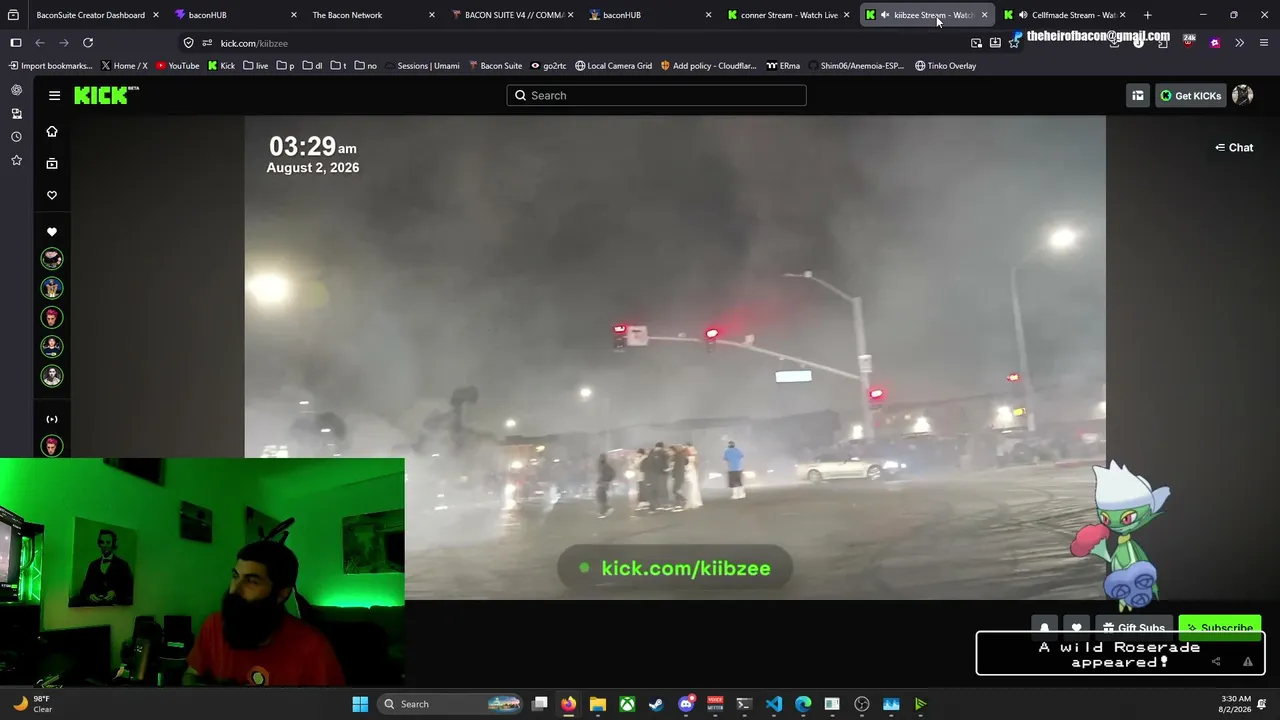Image resolution: width=1280 pixels, height=720 pixels.
Task: Open File Explorer from taskbar
Action: coord(597,704)
